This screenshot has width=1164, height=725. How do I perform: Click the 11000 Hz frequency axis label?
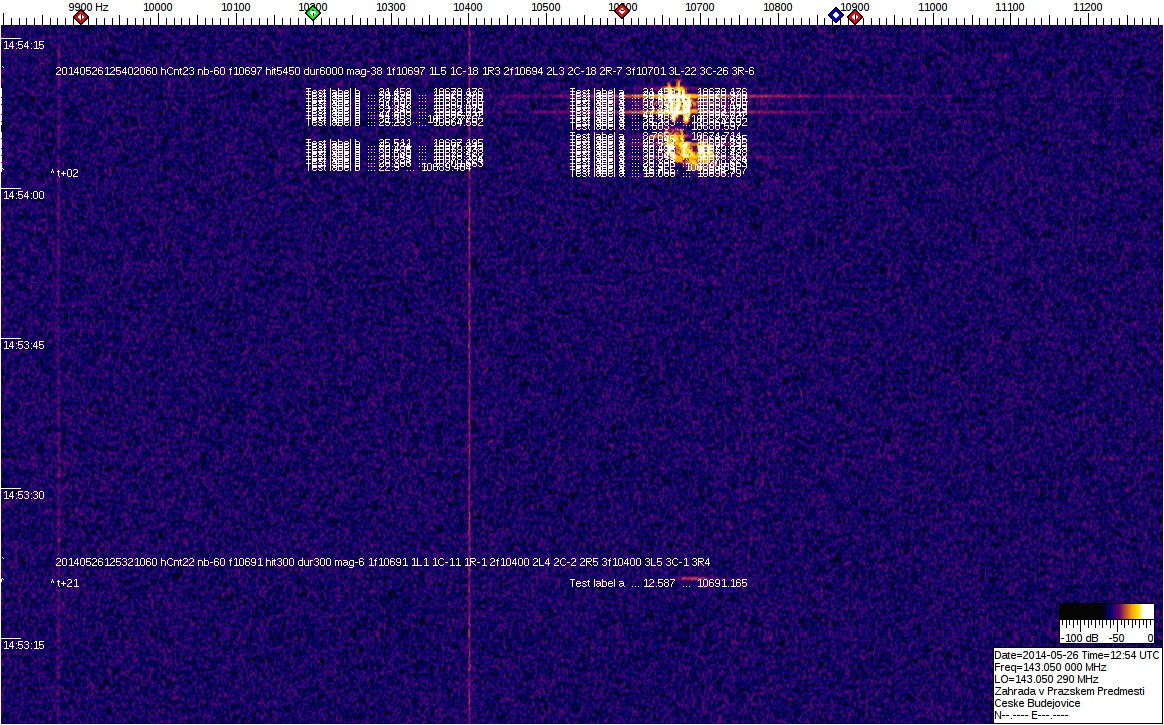(x=933, y=7)
